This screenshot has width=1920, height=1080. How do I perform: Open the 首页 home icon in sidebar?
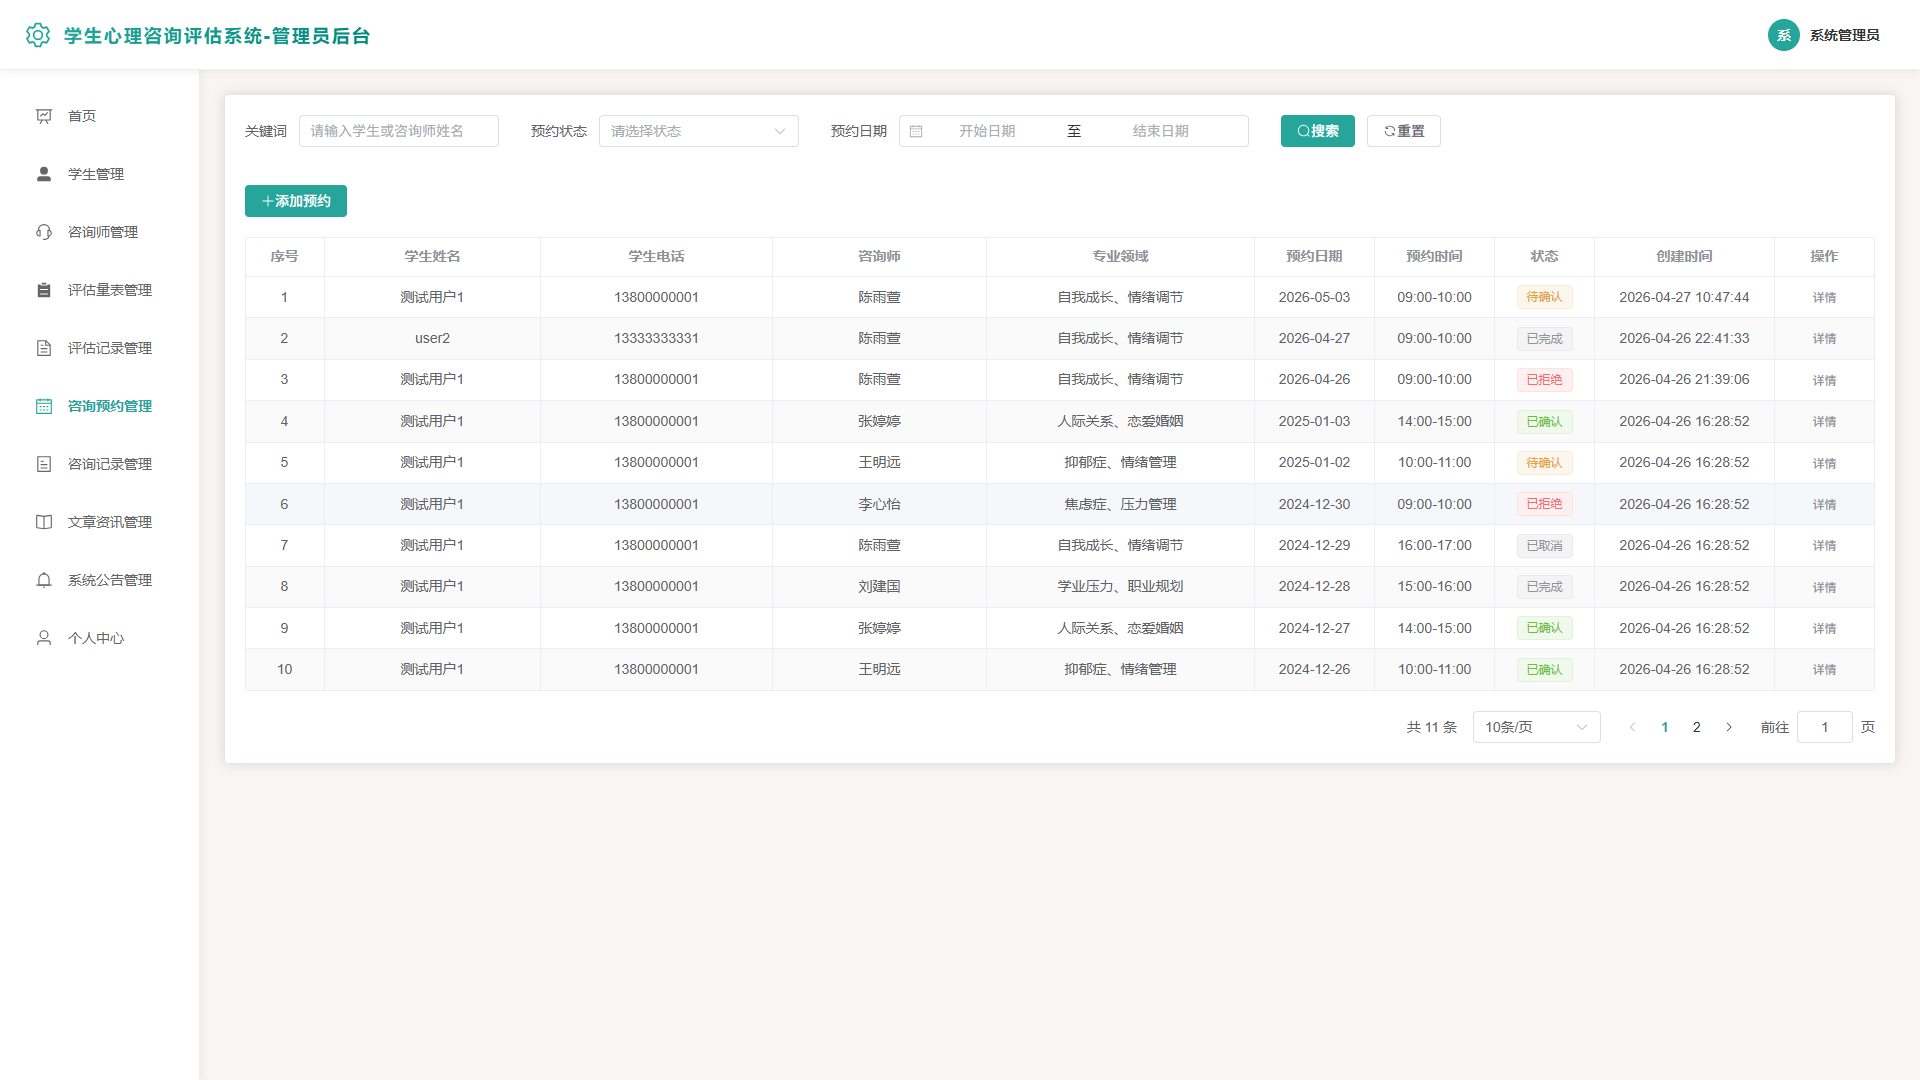tap(44, 116)
